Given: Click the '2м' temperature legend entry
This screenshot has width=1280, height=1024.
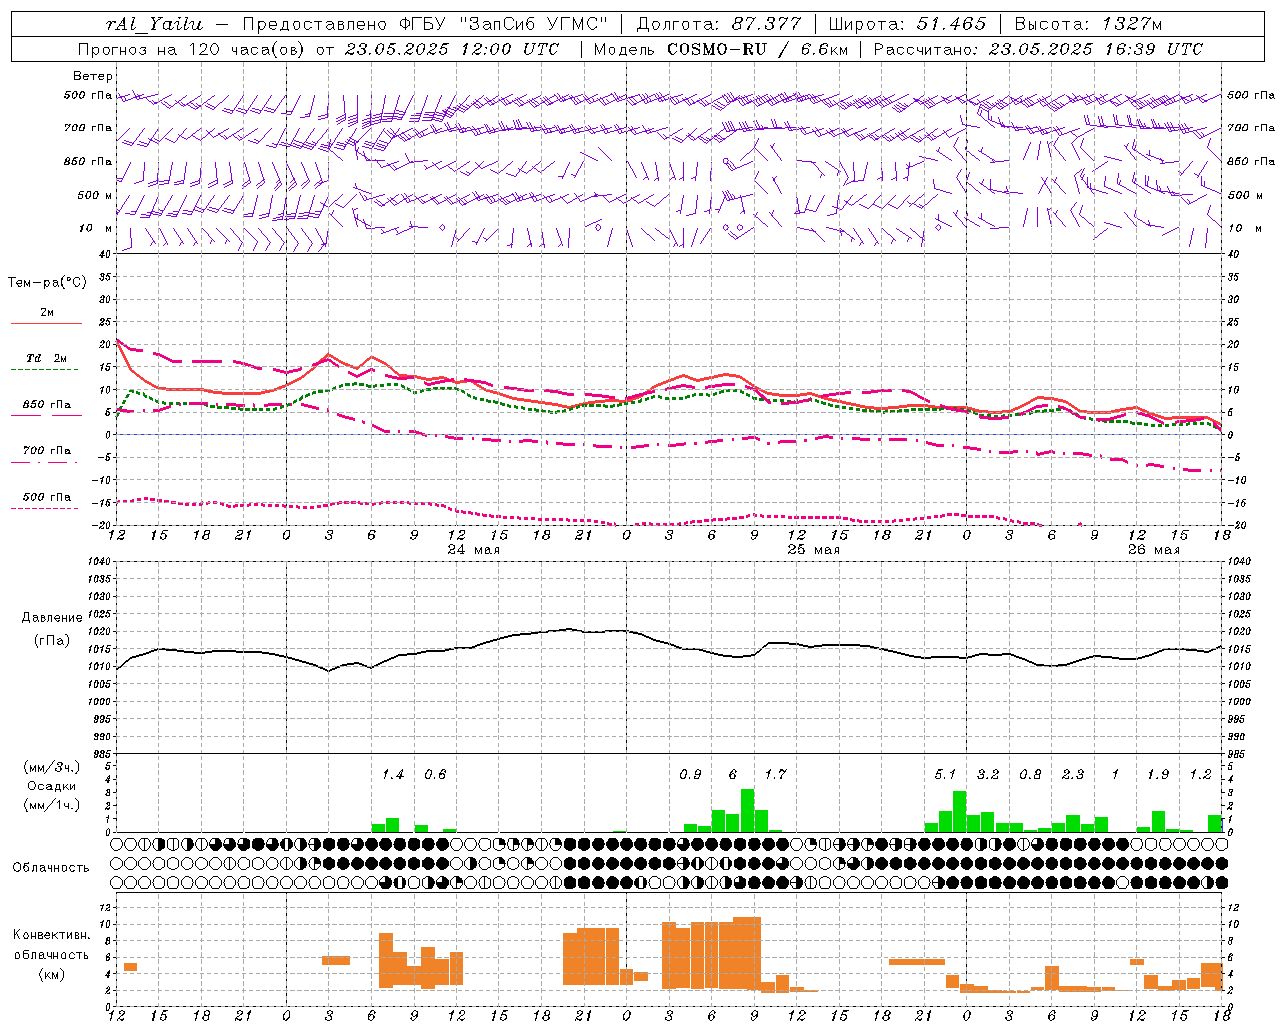Looking at the screenshot, I should [47, 313].
